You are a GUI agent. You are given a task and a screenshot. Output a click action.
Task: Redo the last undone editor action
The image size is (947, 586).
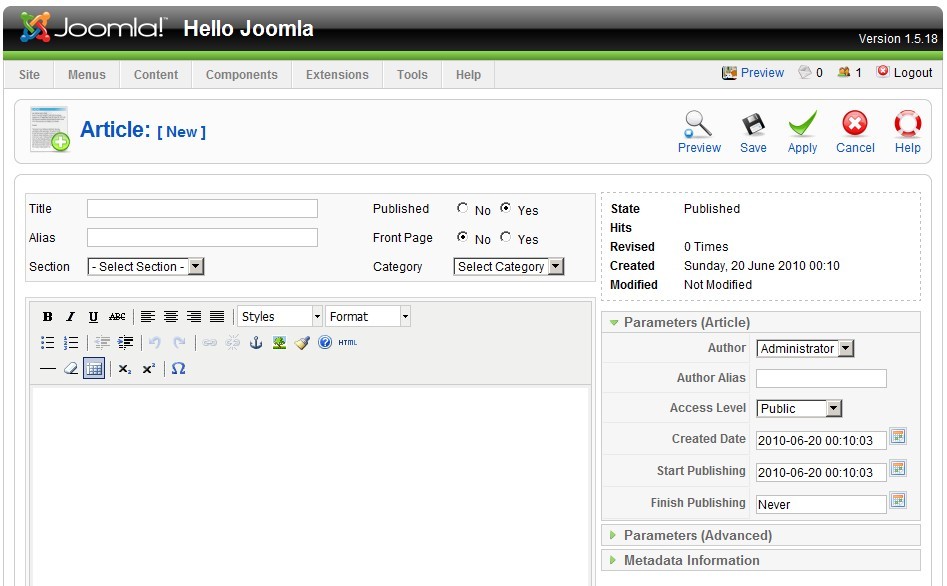coord(179,343)
